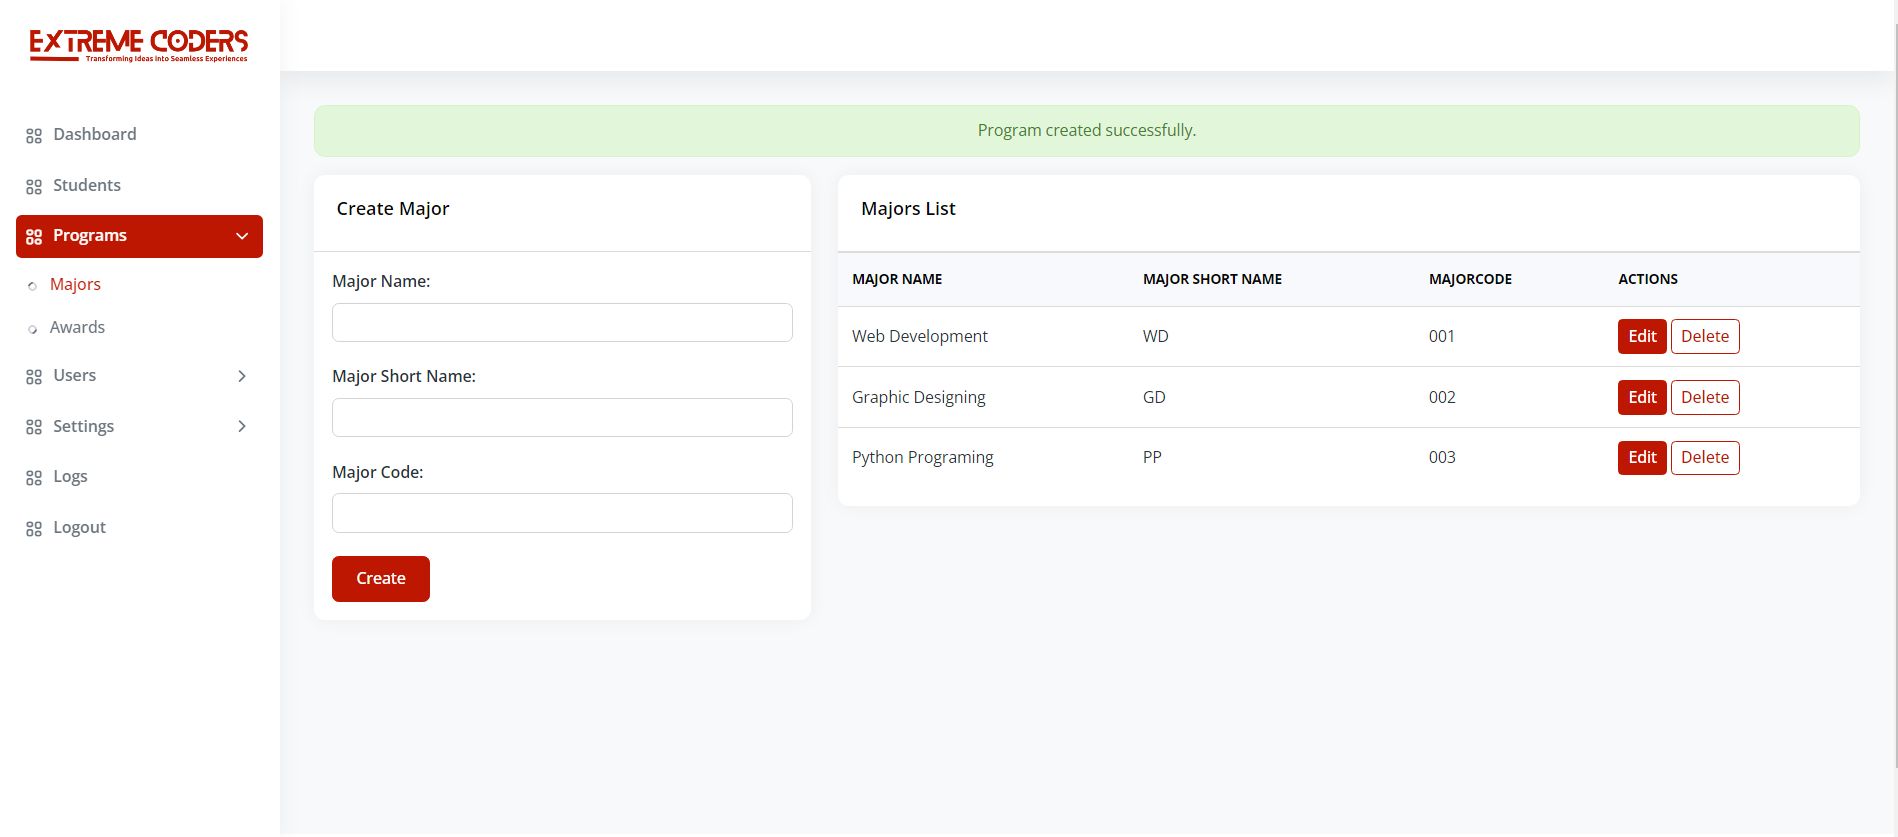This screenshot has width=1898, height=837.
Task: Click the Users grid icon in sidebar
Action: click(34, 377)
